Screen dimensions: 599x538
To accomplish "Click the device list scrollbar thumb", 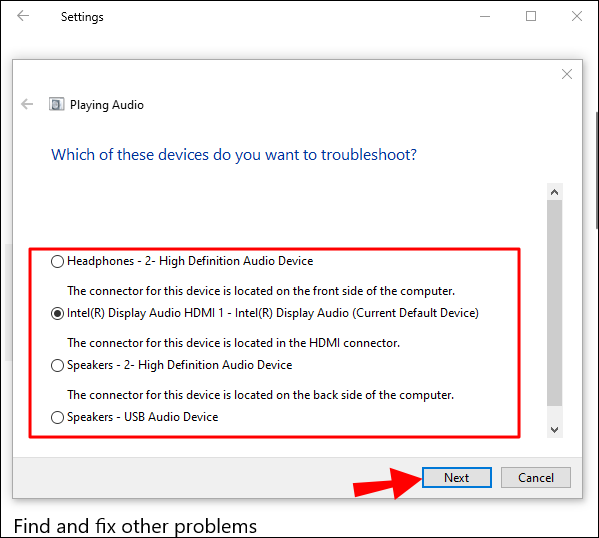I will [x=555, y=303].
